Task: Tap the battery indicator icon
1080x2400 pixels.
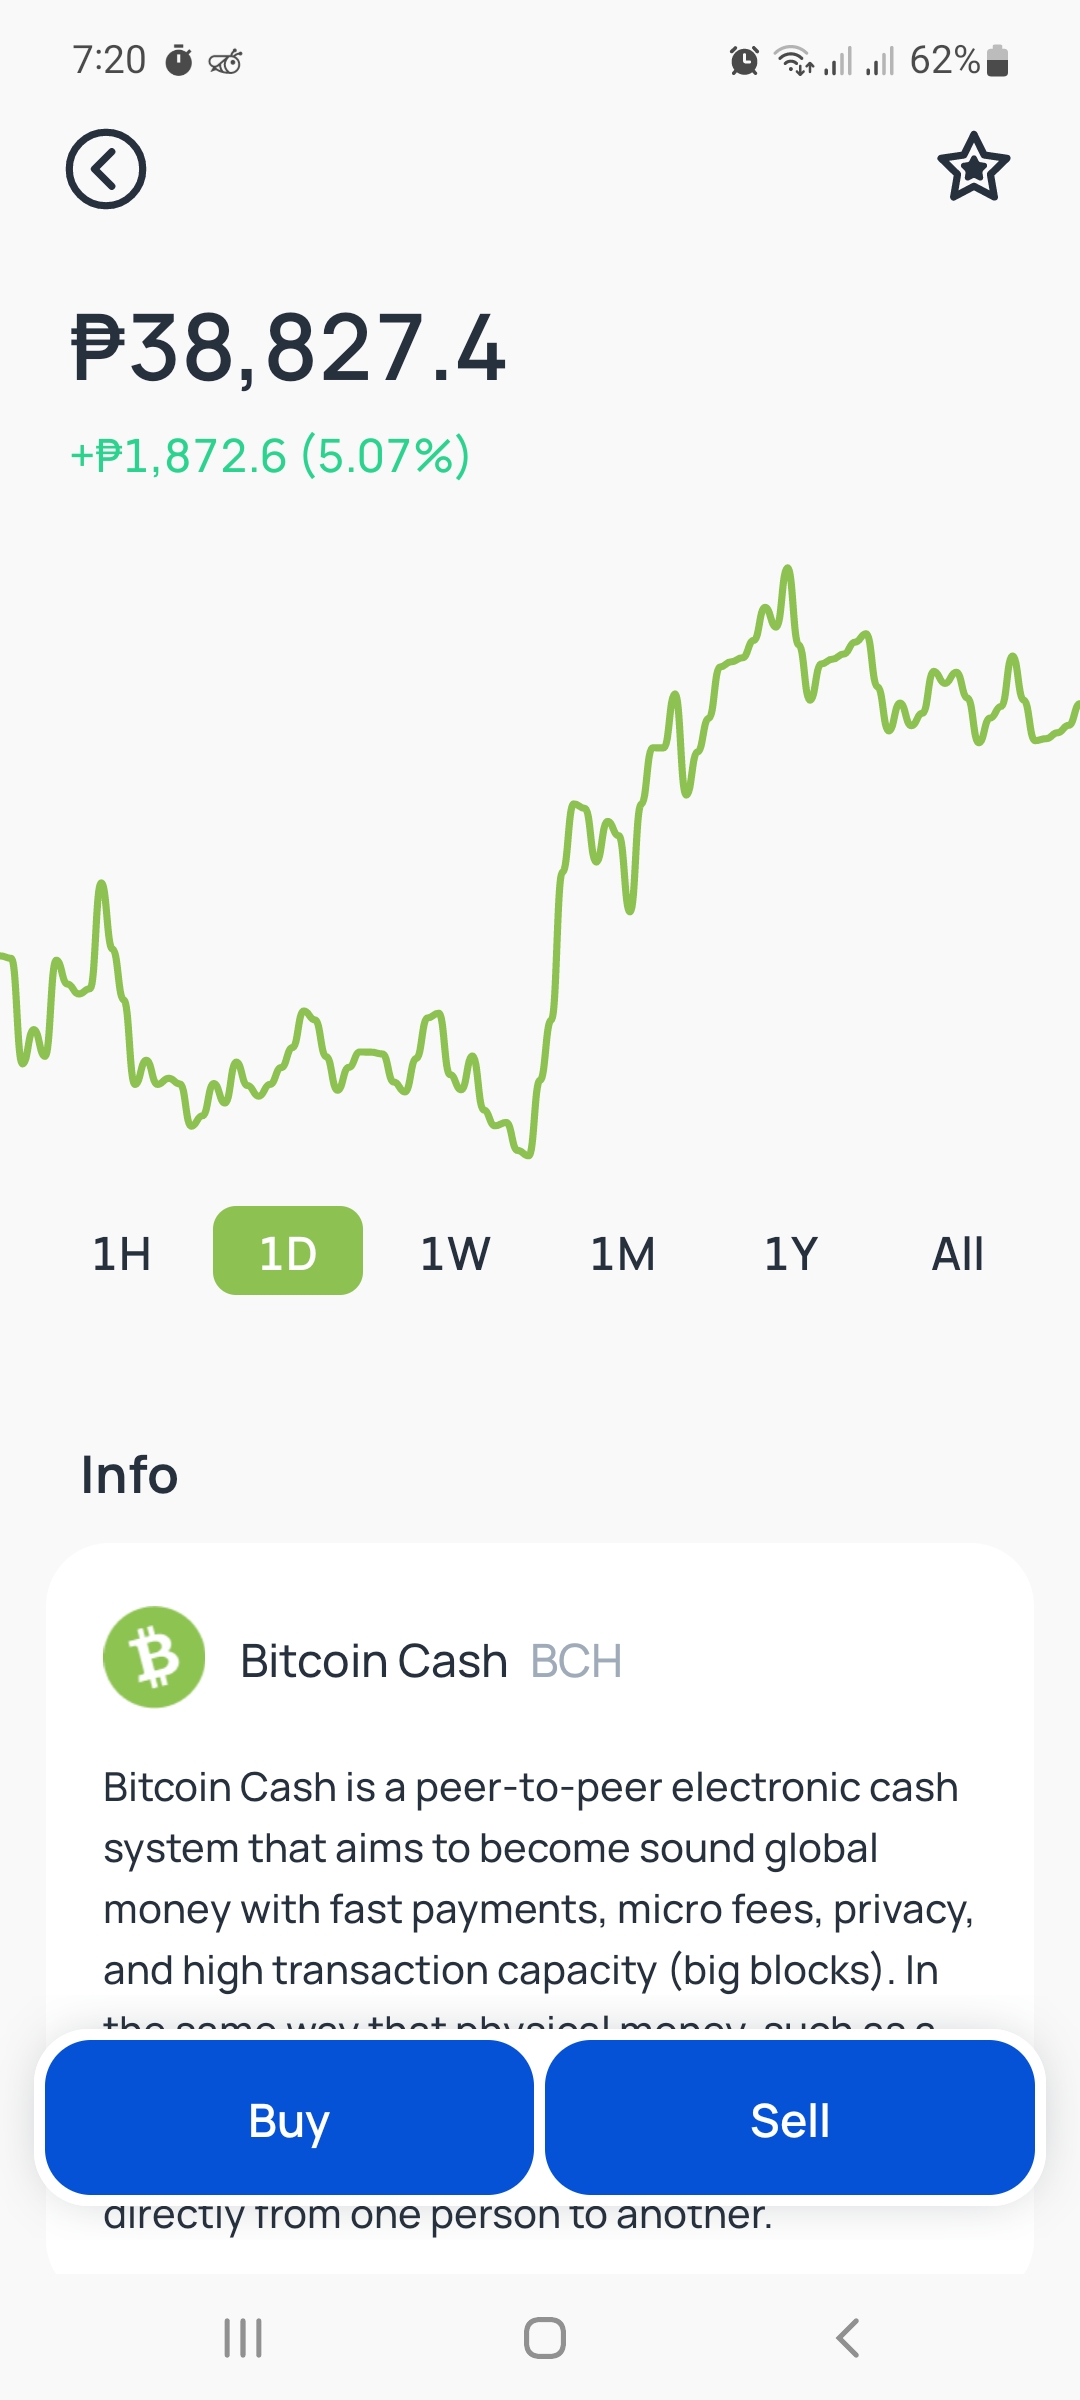Action: pos(997,61)
